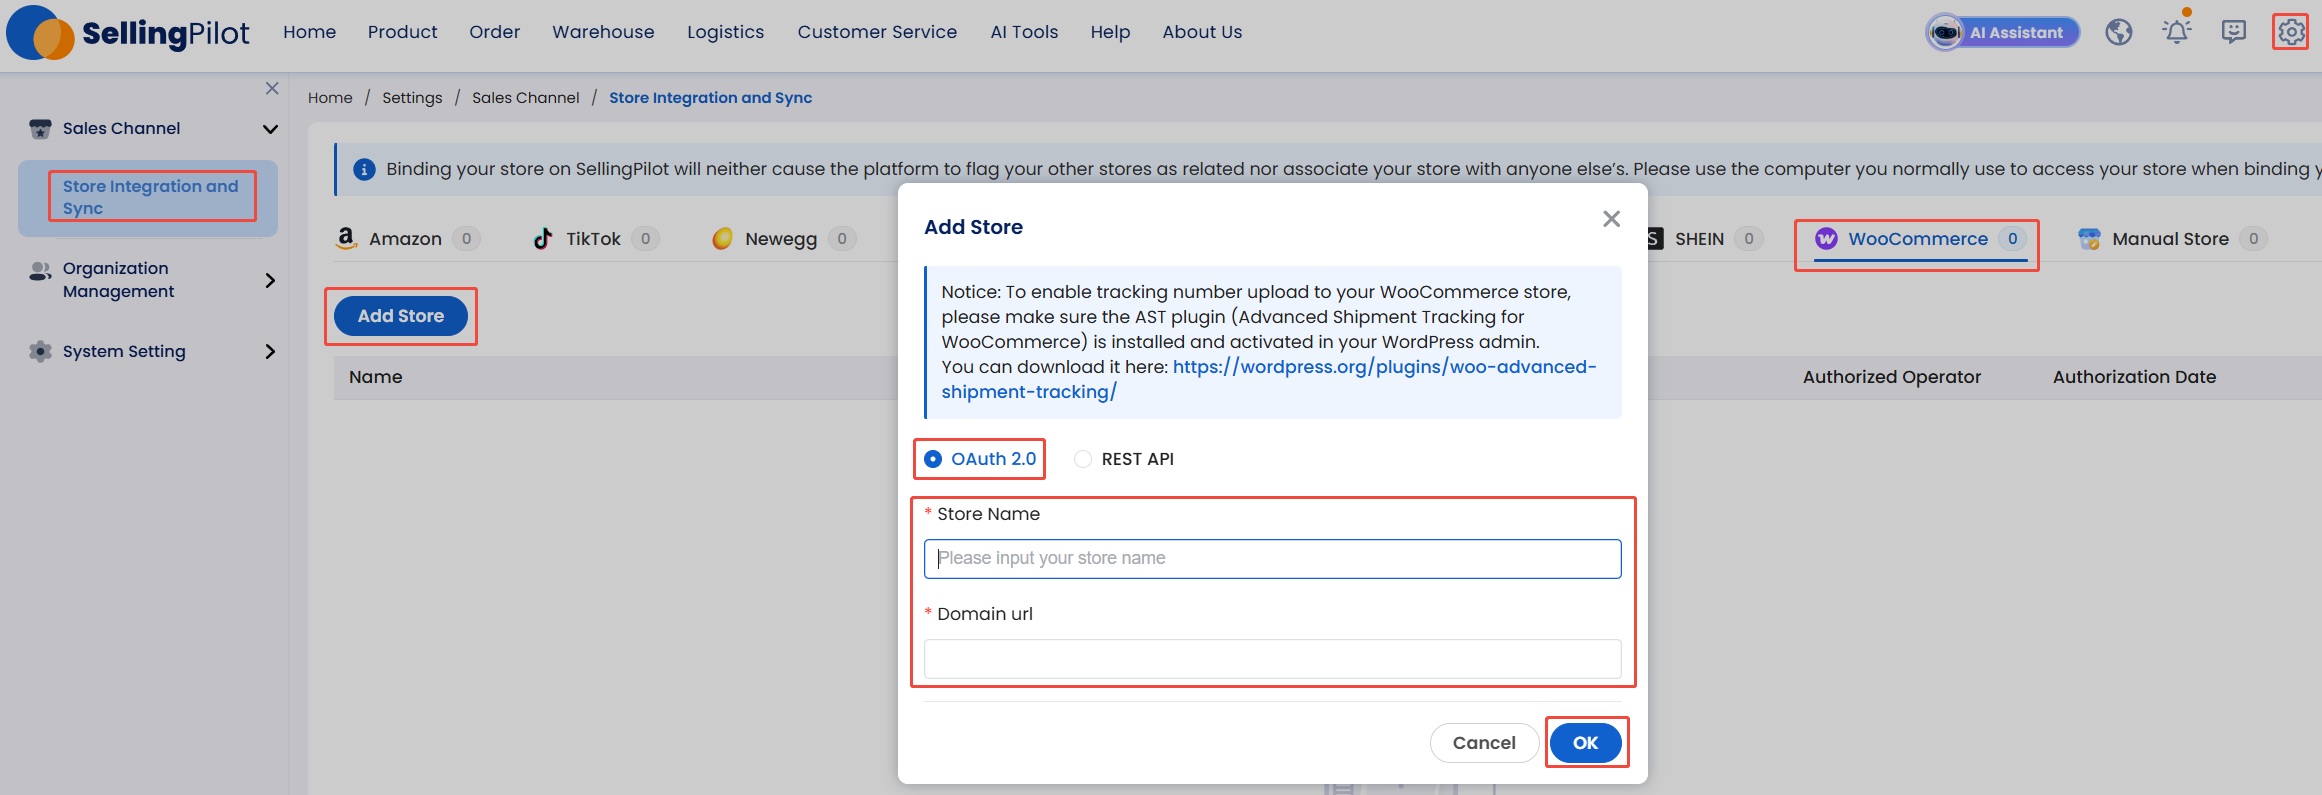The width and height of the screenshot is (2322, 795).
Task: Click the Manual Store icon
Action: pyautogui.click(x=2089, y=238)
